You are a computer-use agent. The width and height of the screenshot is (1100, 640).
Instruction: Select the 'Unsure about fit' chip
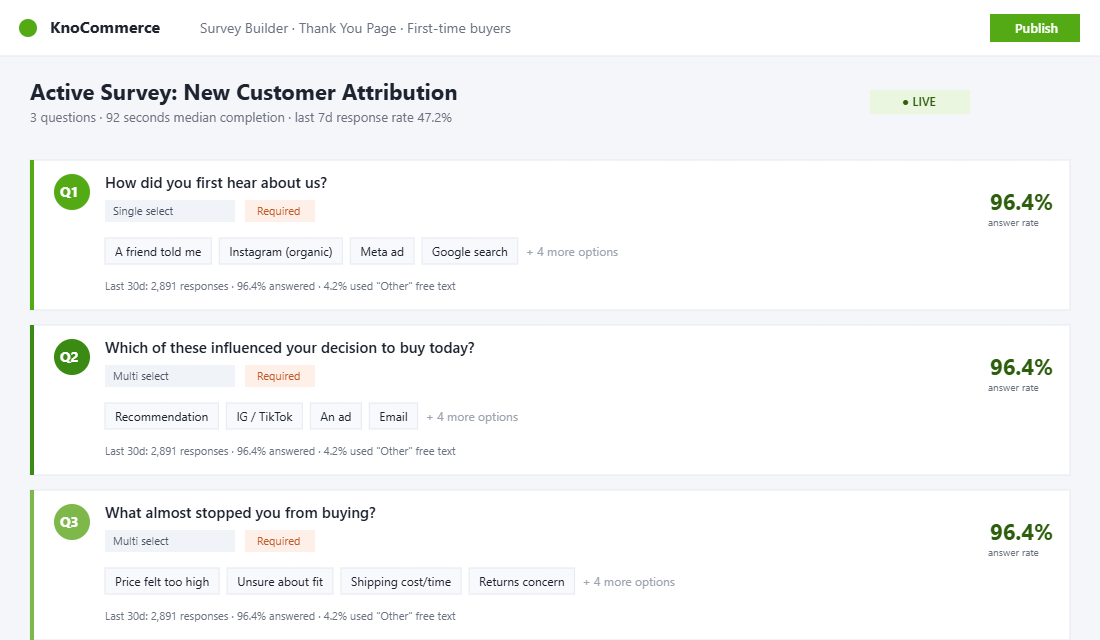(x=280, y=581)
